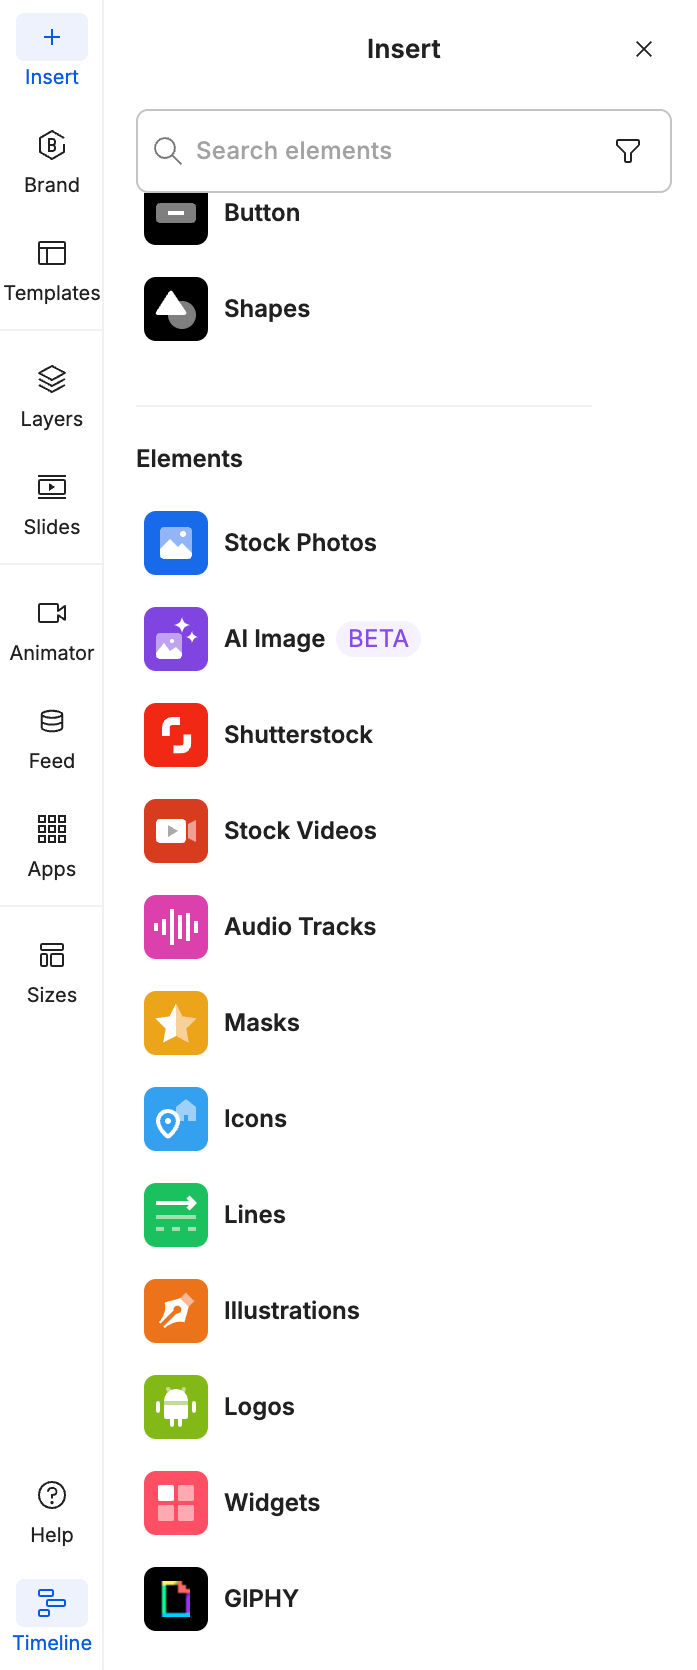This screenshot has height=1670, width=697.
Task: Open search filter options
Action: point(627,150)
